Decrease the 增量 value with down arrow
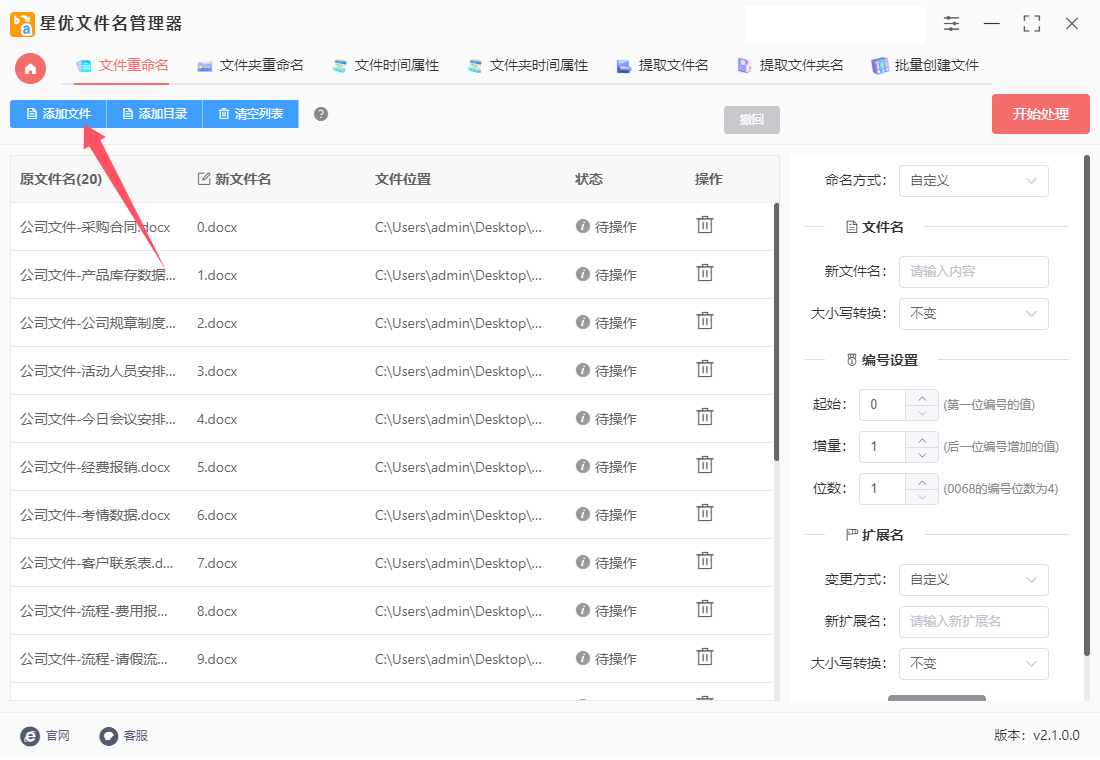1100x760 pixels. (922, 455)
